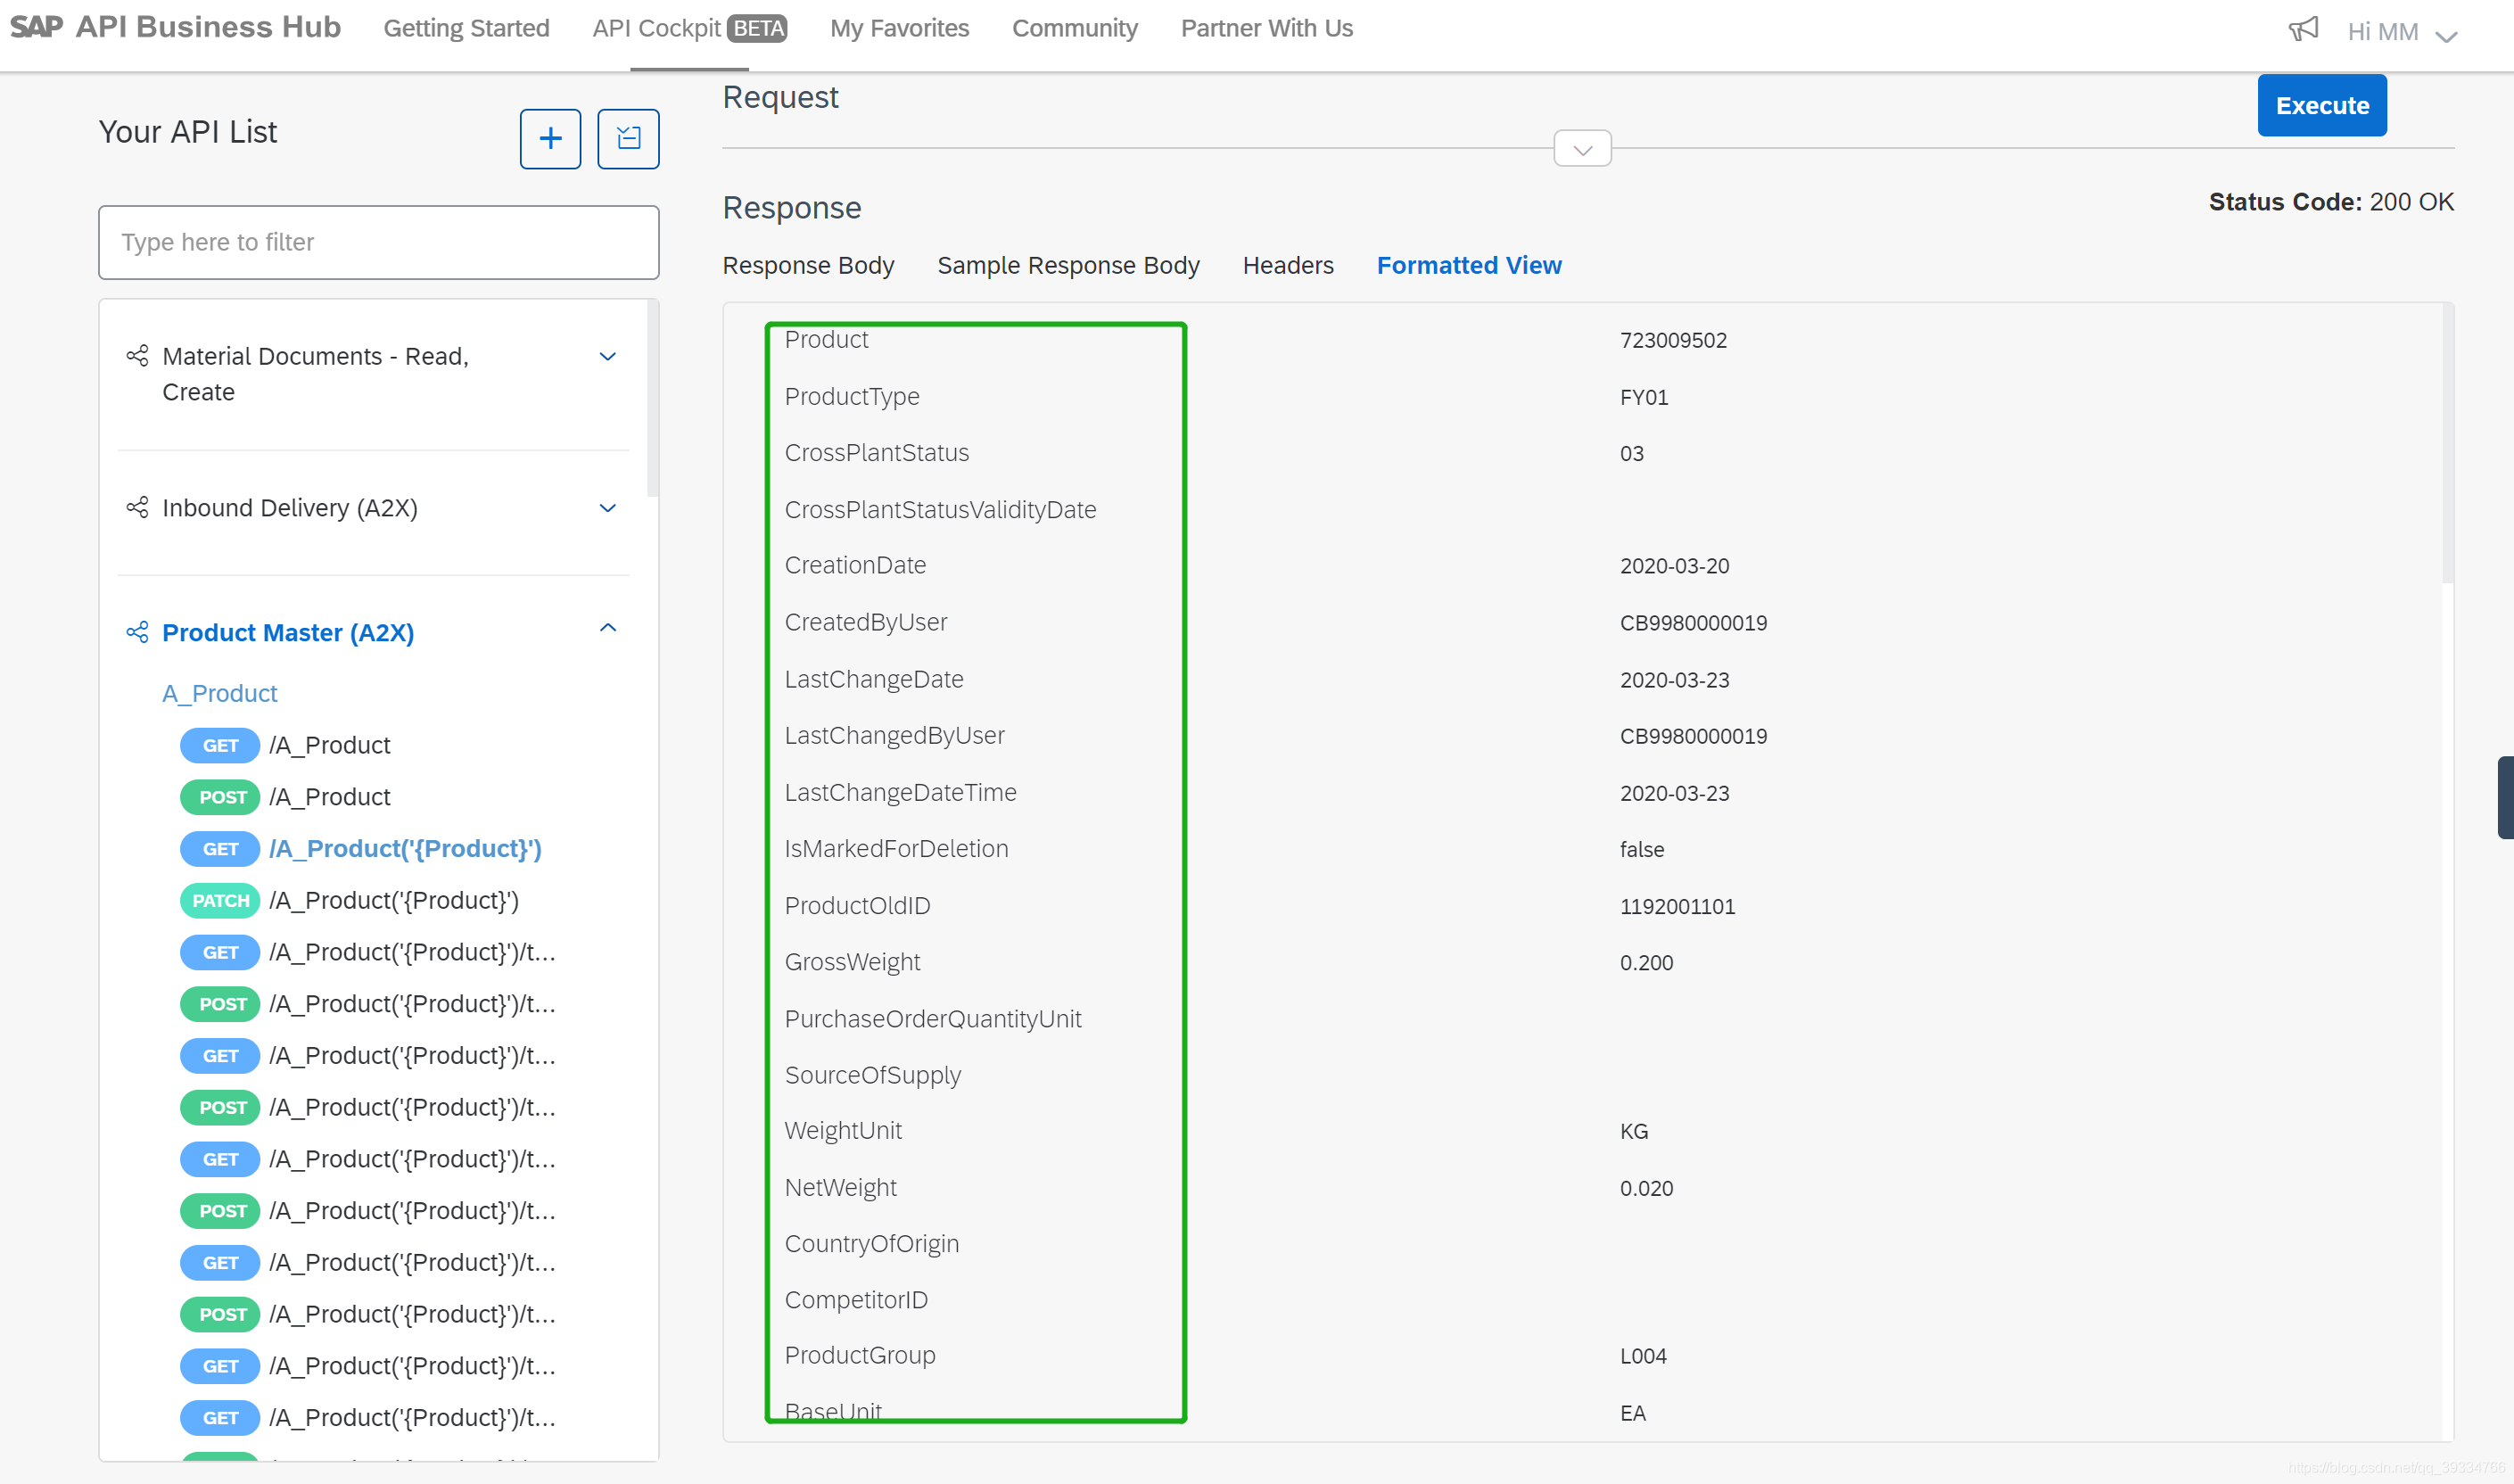Image resolution: width=2514 pixels, height=1484 pixels.
Task: Go to My Favorites
Action: [899, 28]
